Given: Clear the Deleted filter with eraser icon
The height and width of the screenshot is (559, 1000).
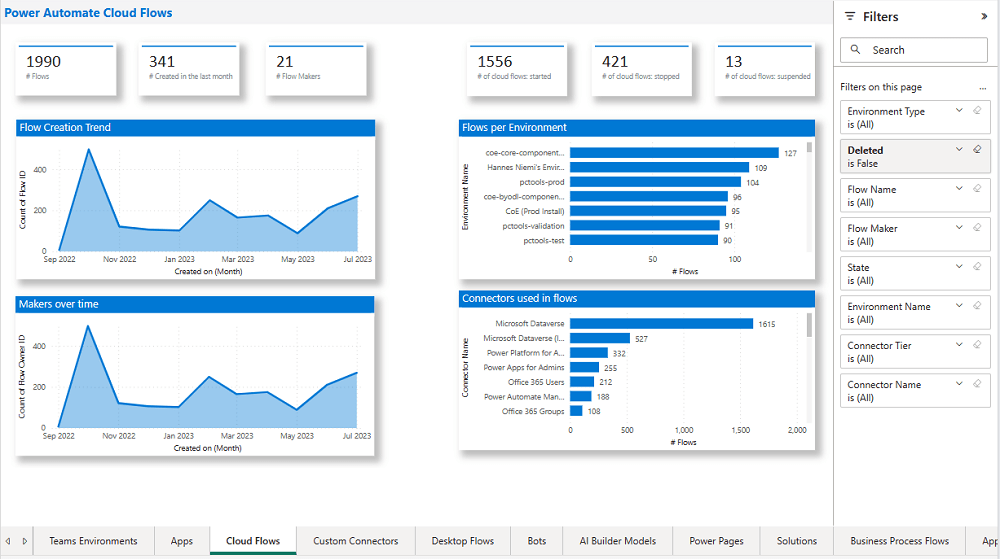Looking at the screenshot, I should point(977,149).
